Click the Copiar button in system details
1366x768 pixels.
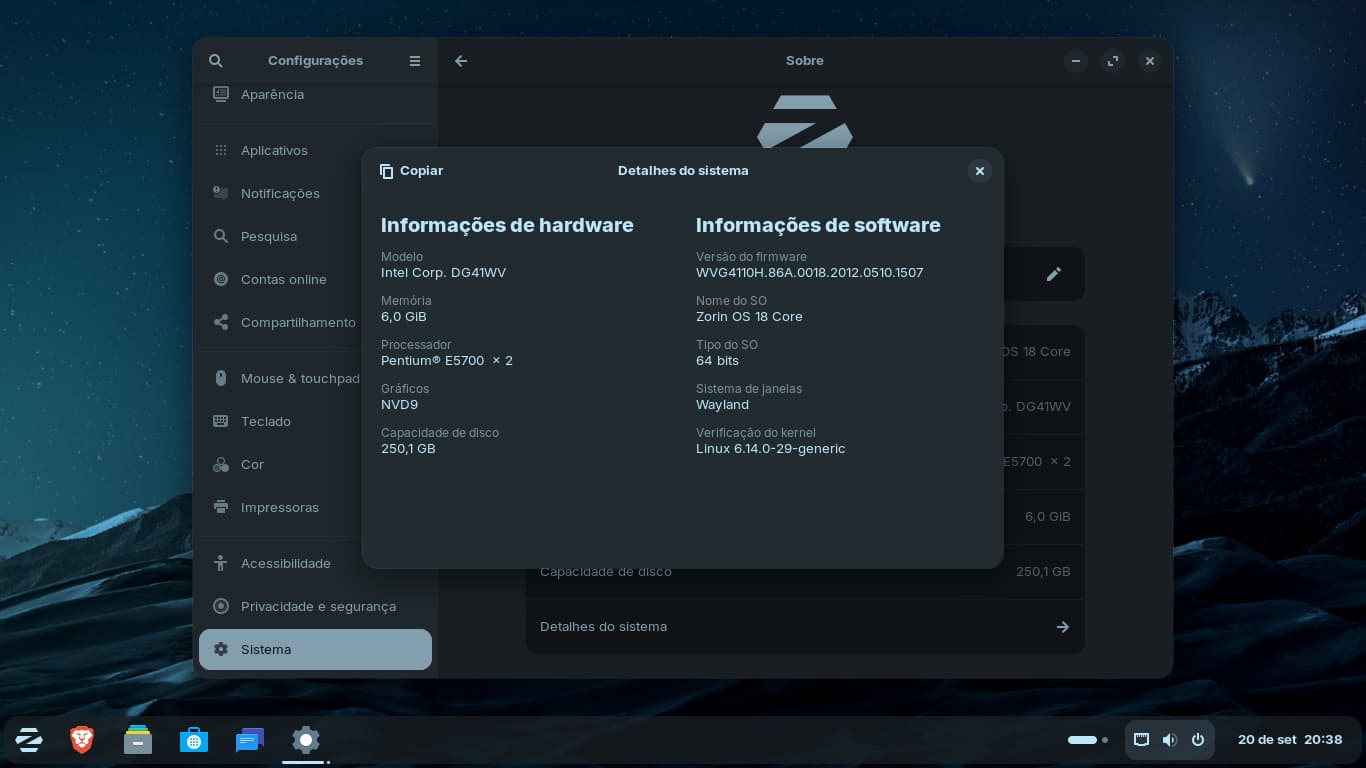(411, 171)
